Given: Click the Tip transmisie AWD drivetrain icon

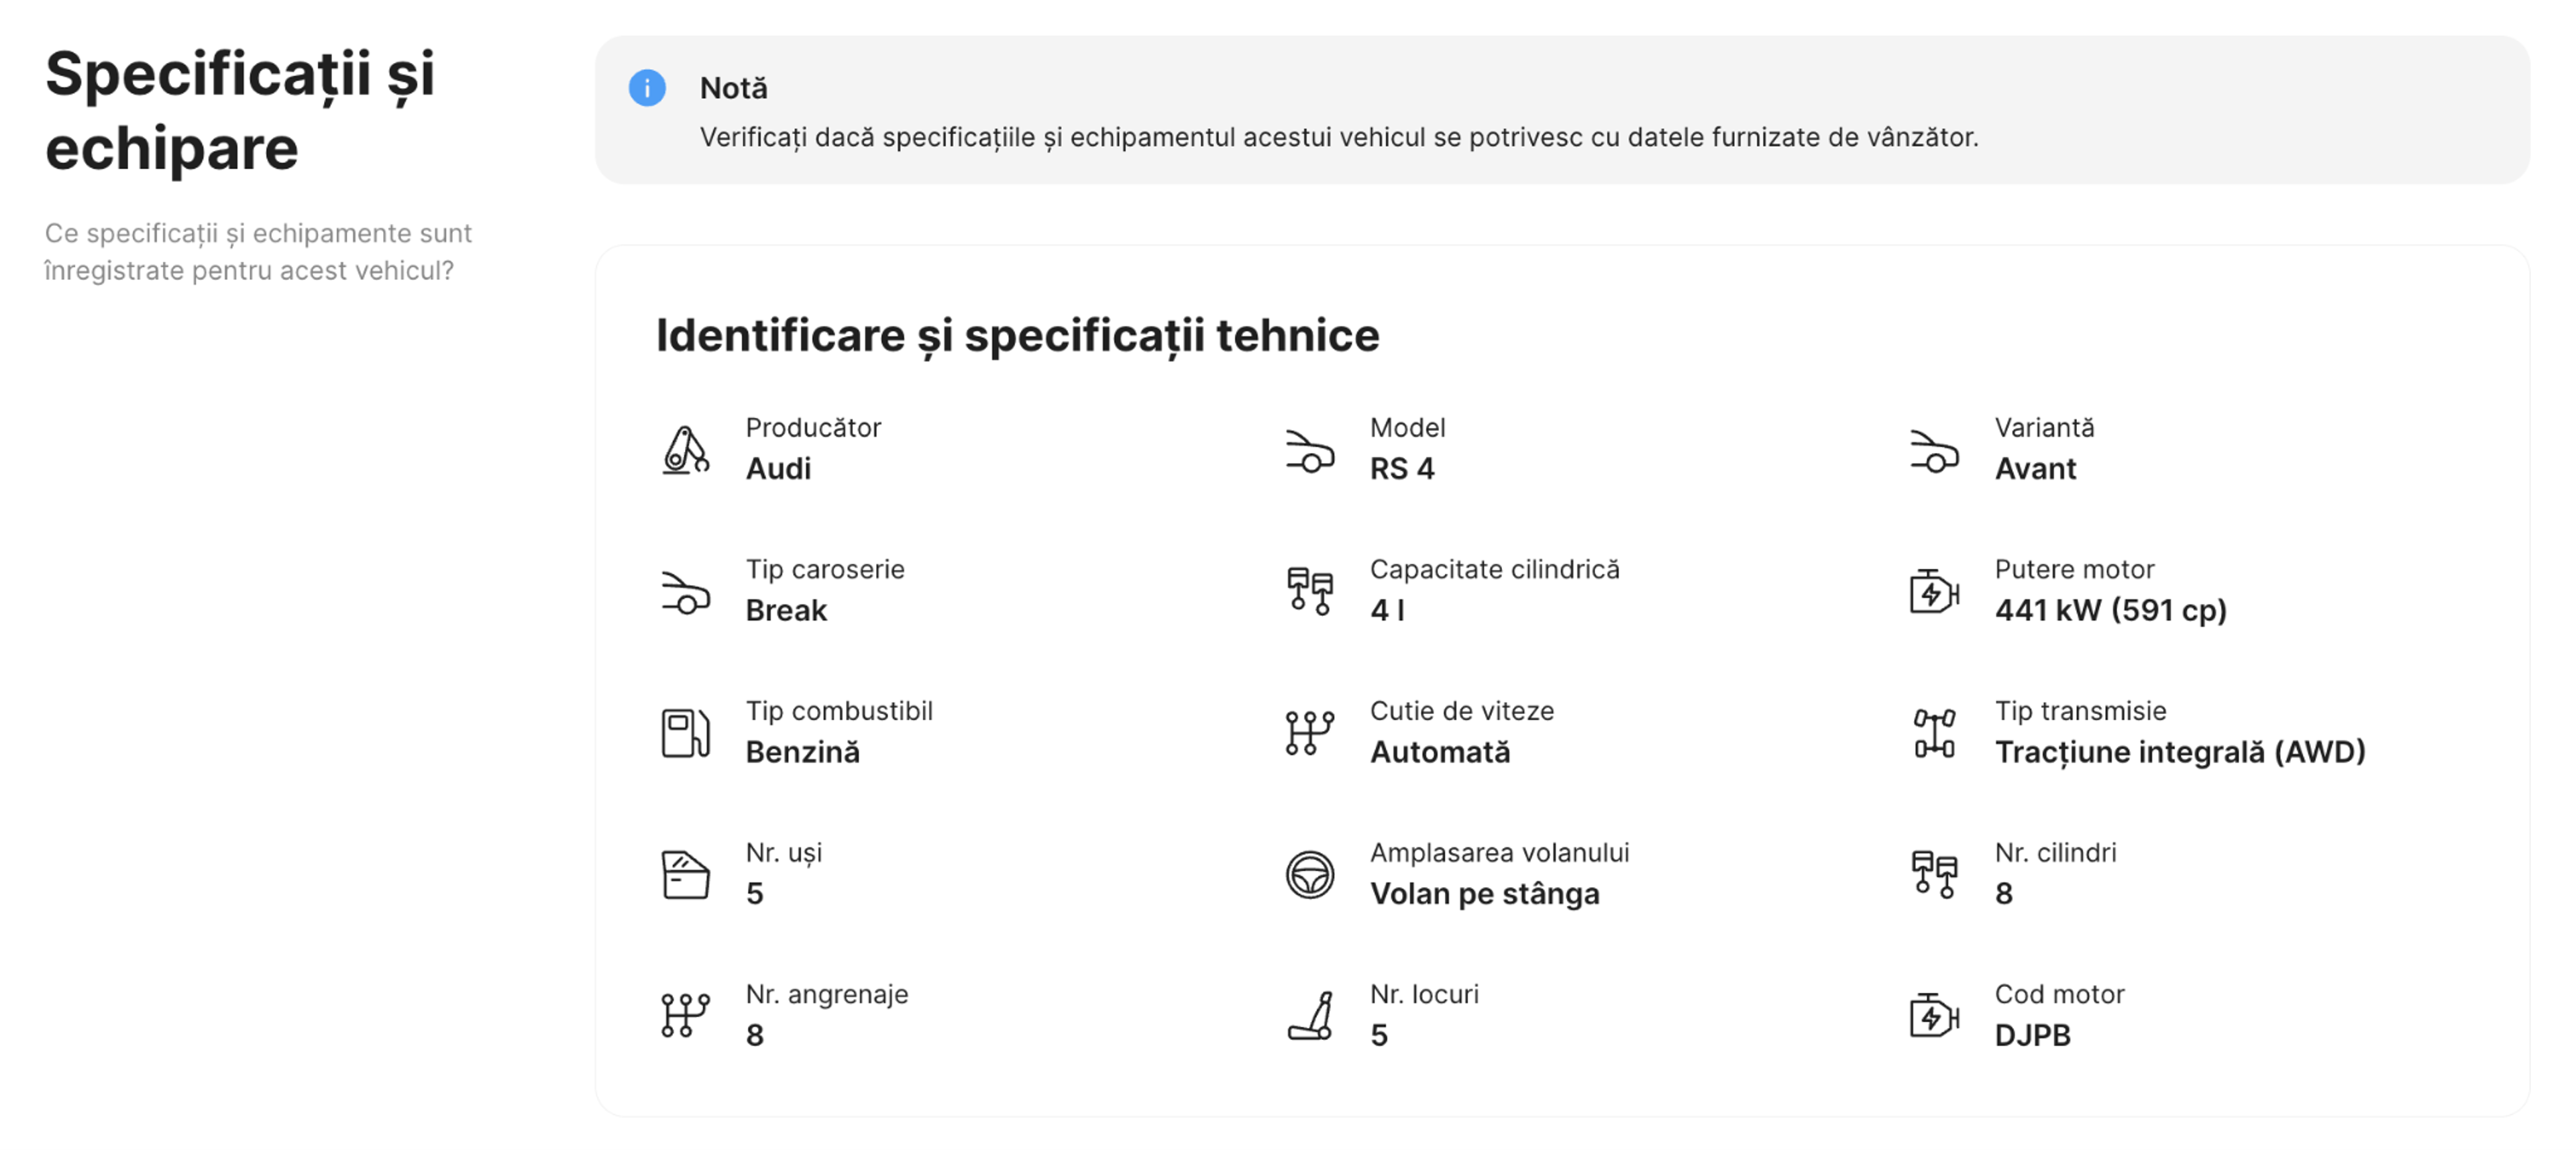Looking at the screenshot, I should 1935,733.
